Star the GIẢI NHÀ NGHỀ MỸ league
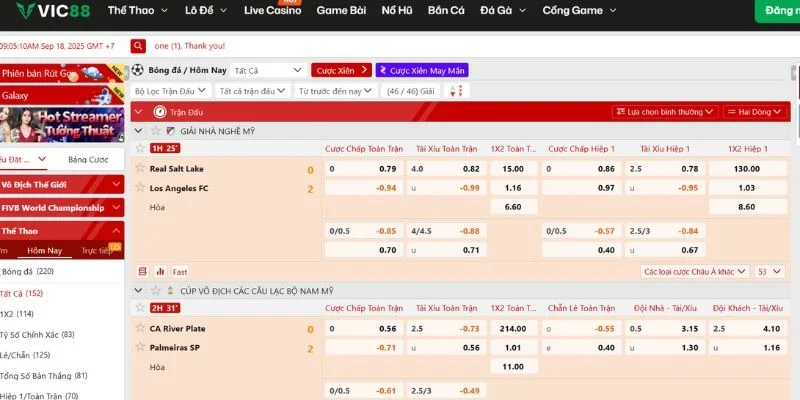 coord(156,131)
